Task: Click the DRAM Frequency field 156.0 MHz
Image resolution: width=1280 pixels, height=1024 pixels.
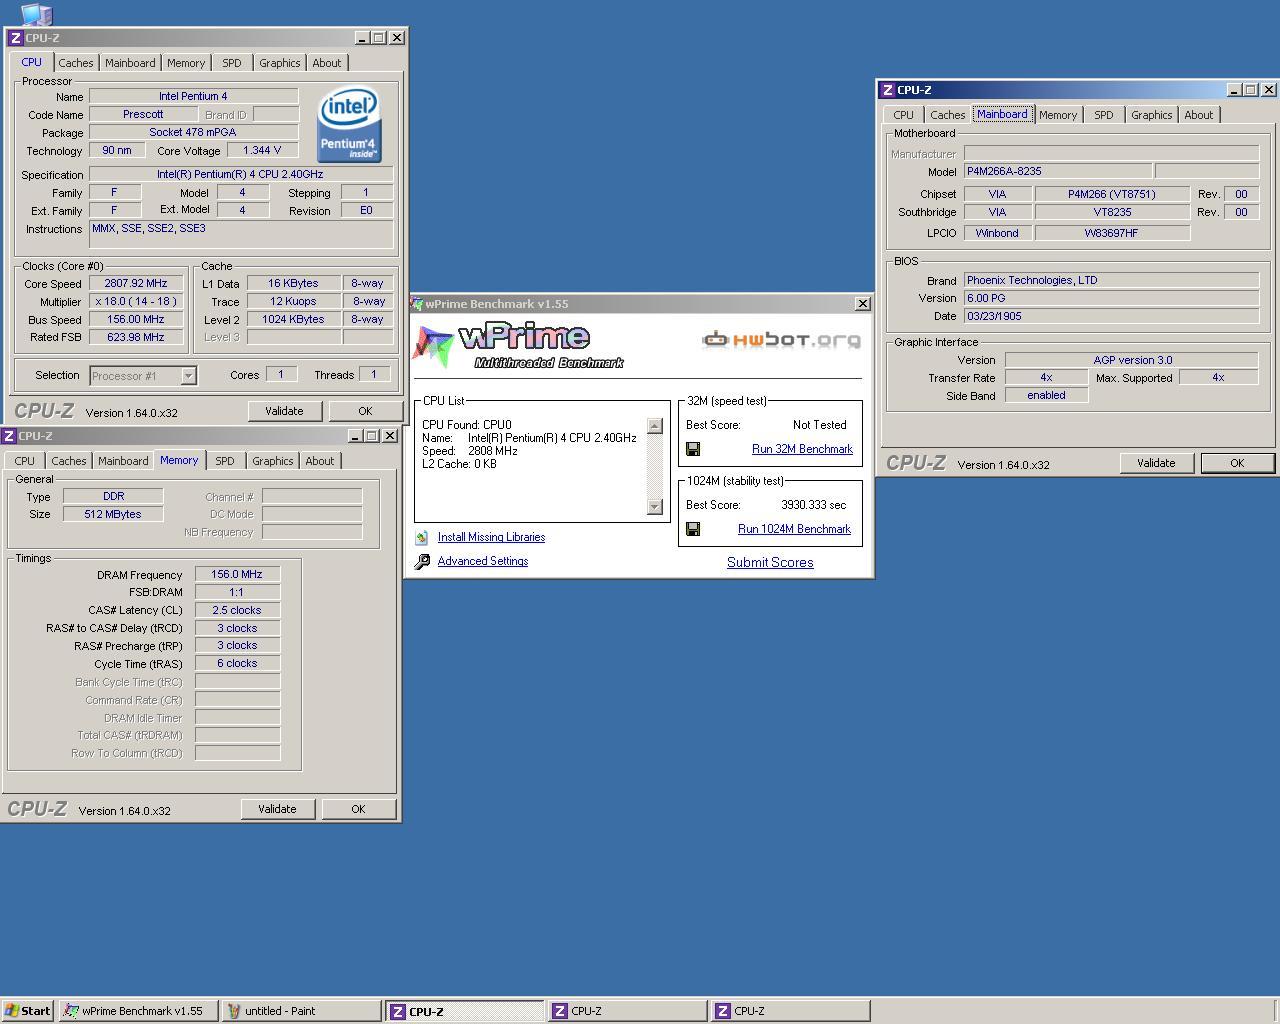Action: (237, 574)
